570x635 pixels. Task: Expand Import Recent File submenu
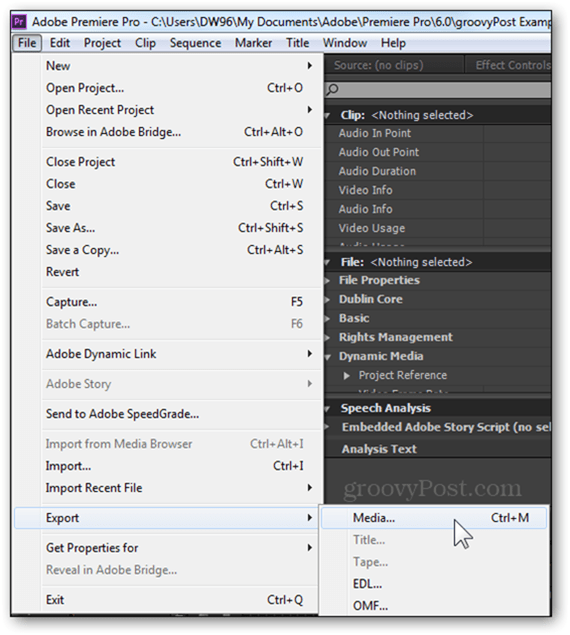click(179, 488)
